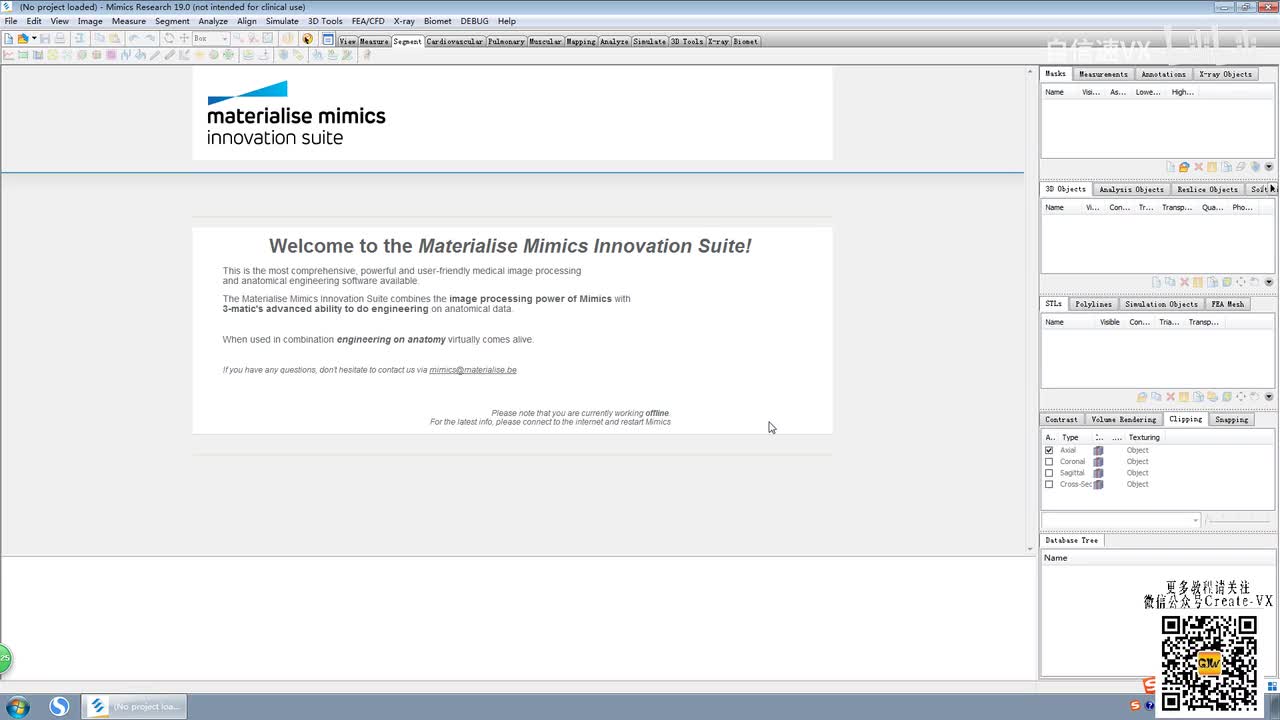Click the window layout icon before View tab

328,39
